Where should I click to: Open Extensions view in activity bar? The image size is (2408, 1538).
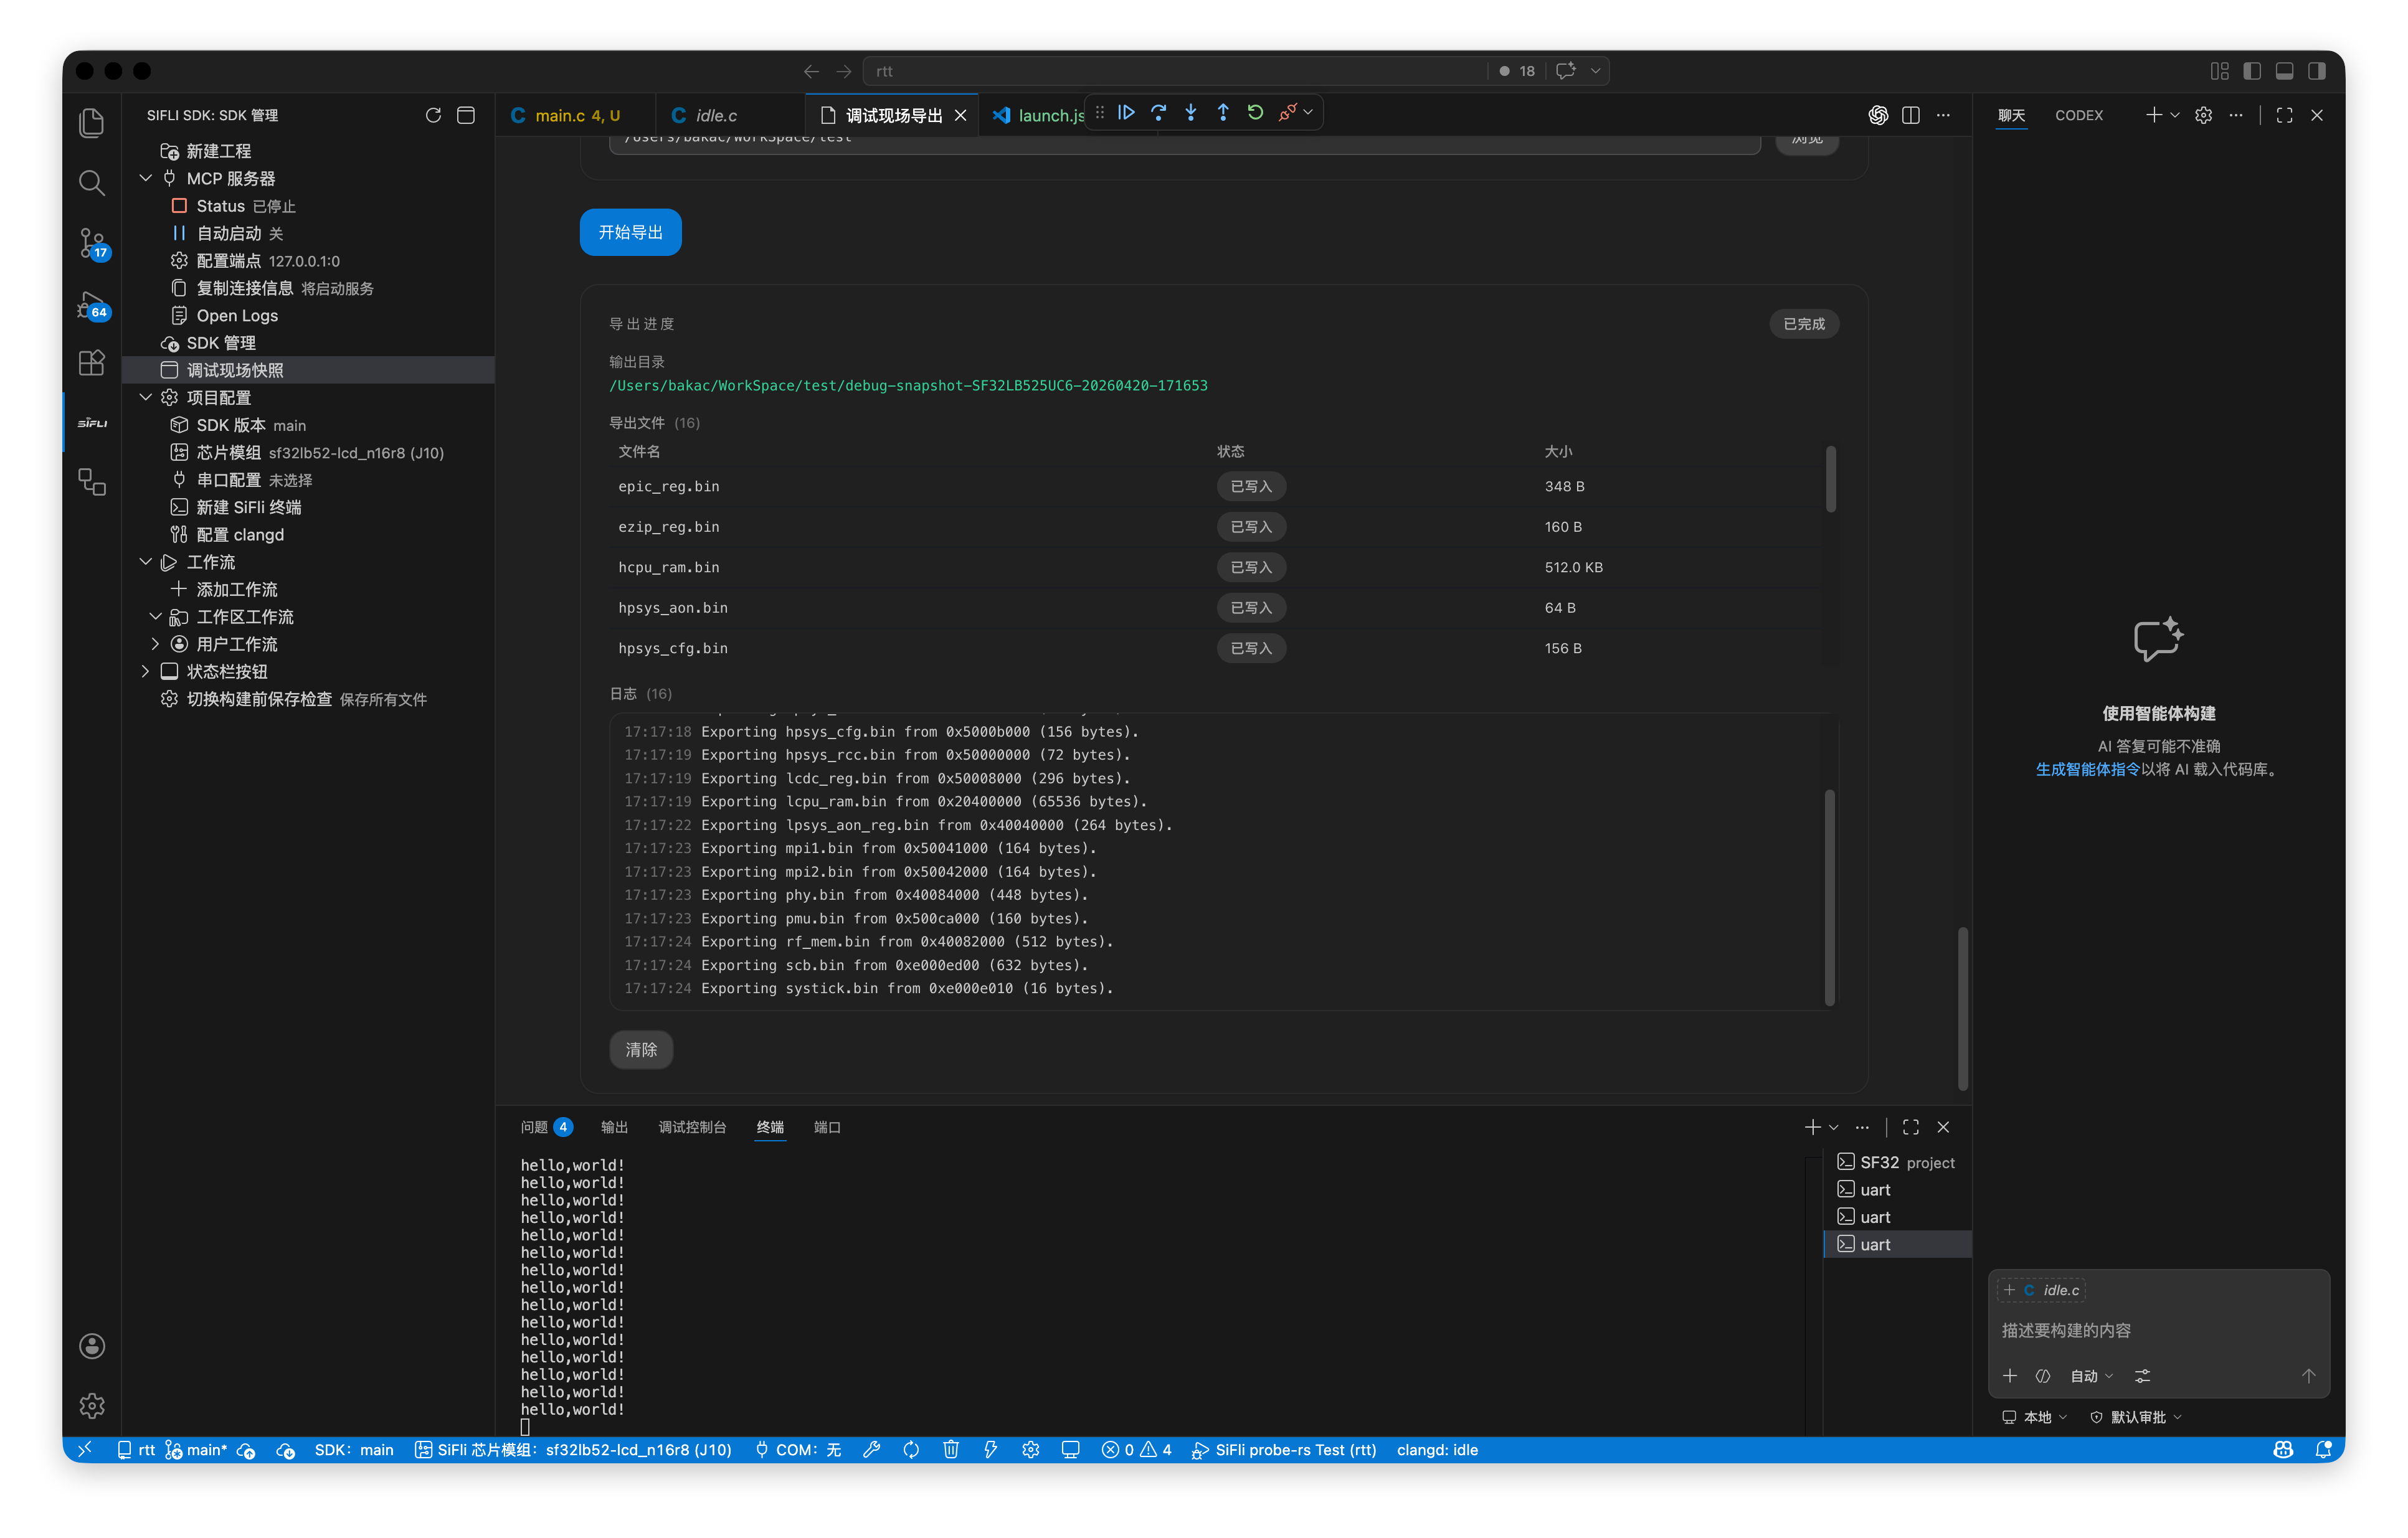pos(92,362)
